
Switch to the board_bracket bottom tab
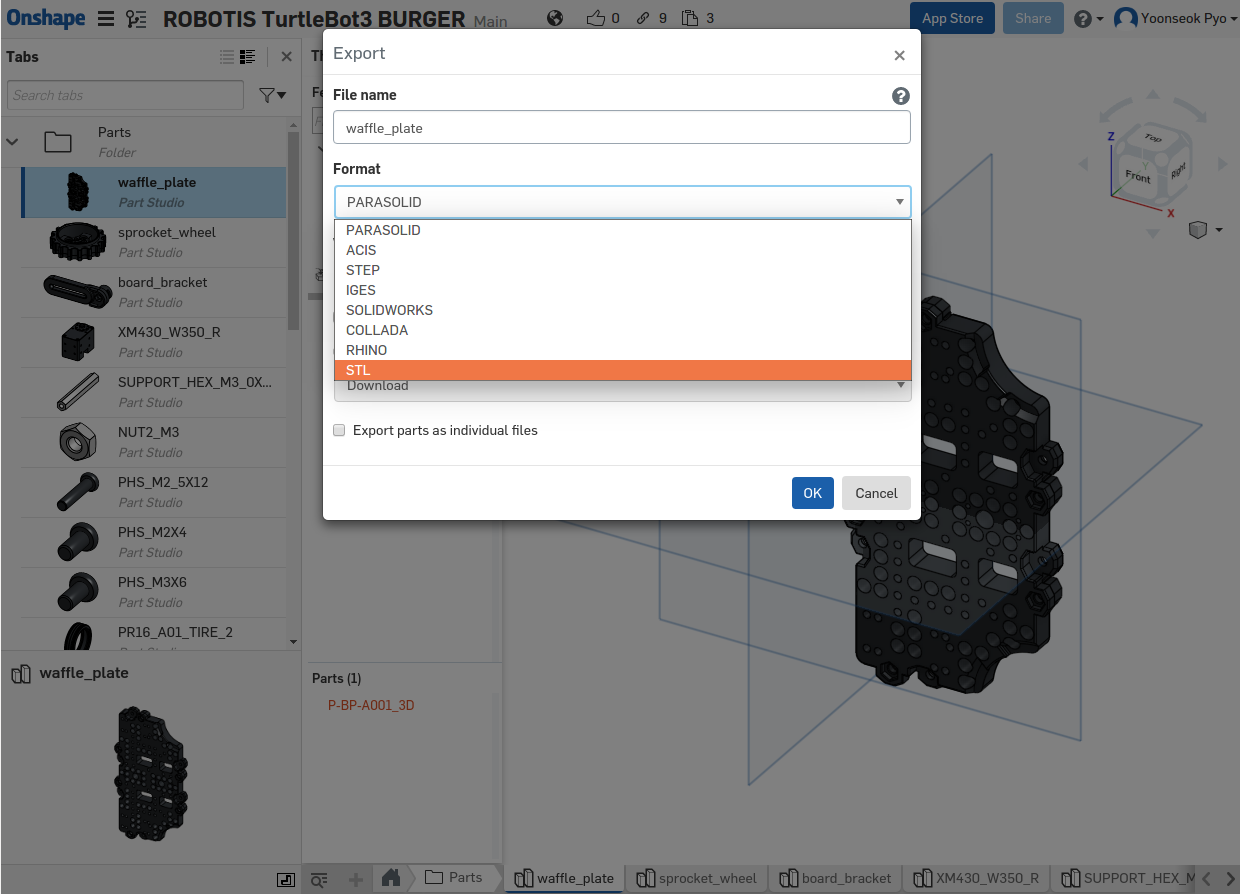pyautogui.click(x=836, y=878)
